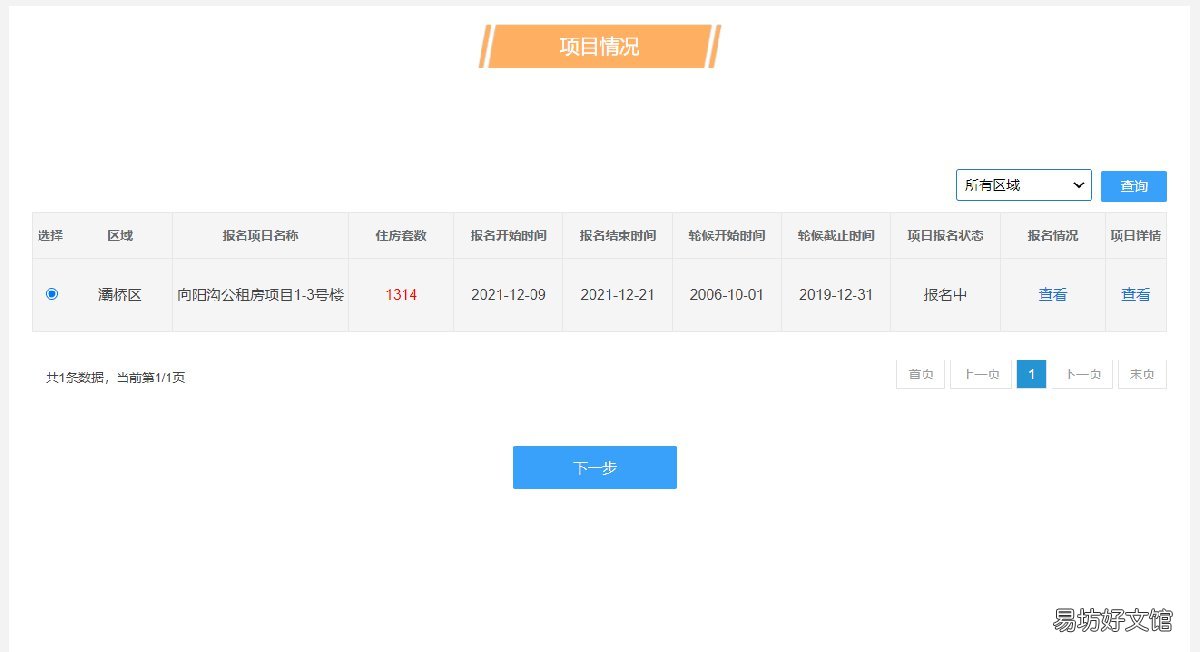Open 查看 link under 项目详情 column
The width and height of the screenshot is (1200, 652).
click(x=1135, y=295)
